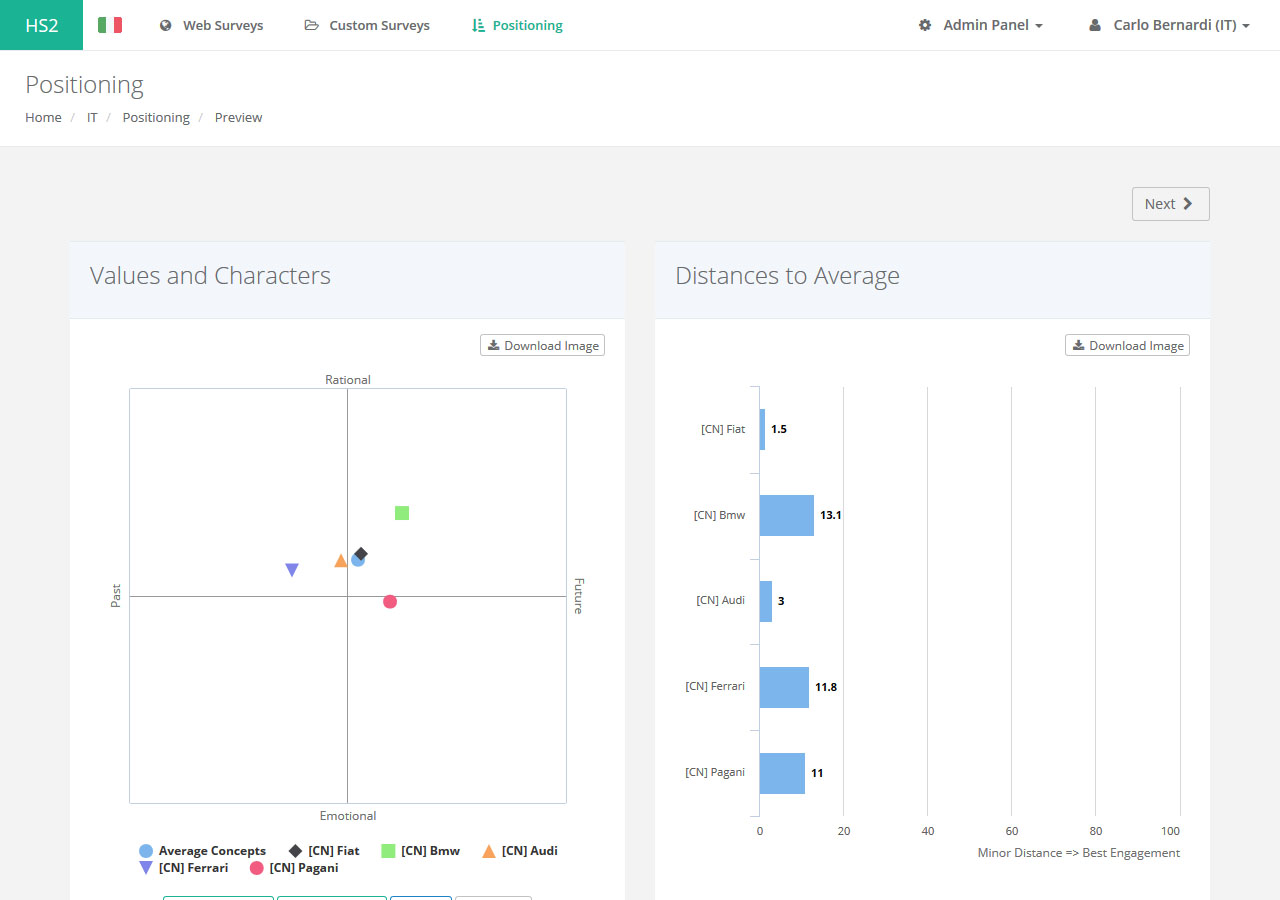Click the gear icon beside Admin Panel
The width and height of the screenshot is (1280, 900).
pos(925,25)
